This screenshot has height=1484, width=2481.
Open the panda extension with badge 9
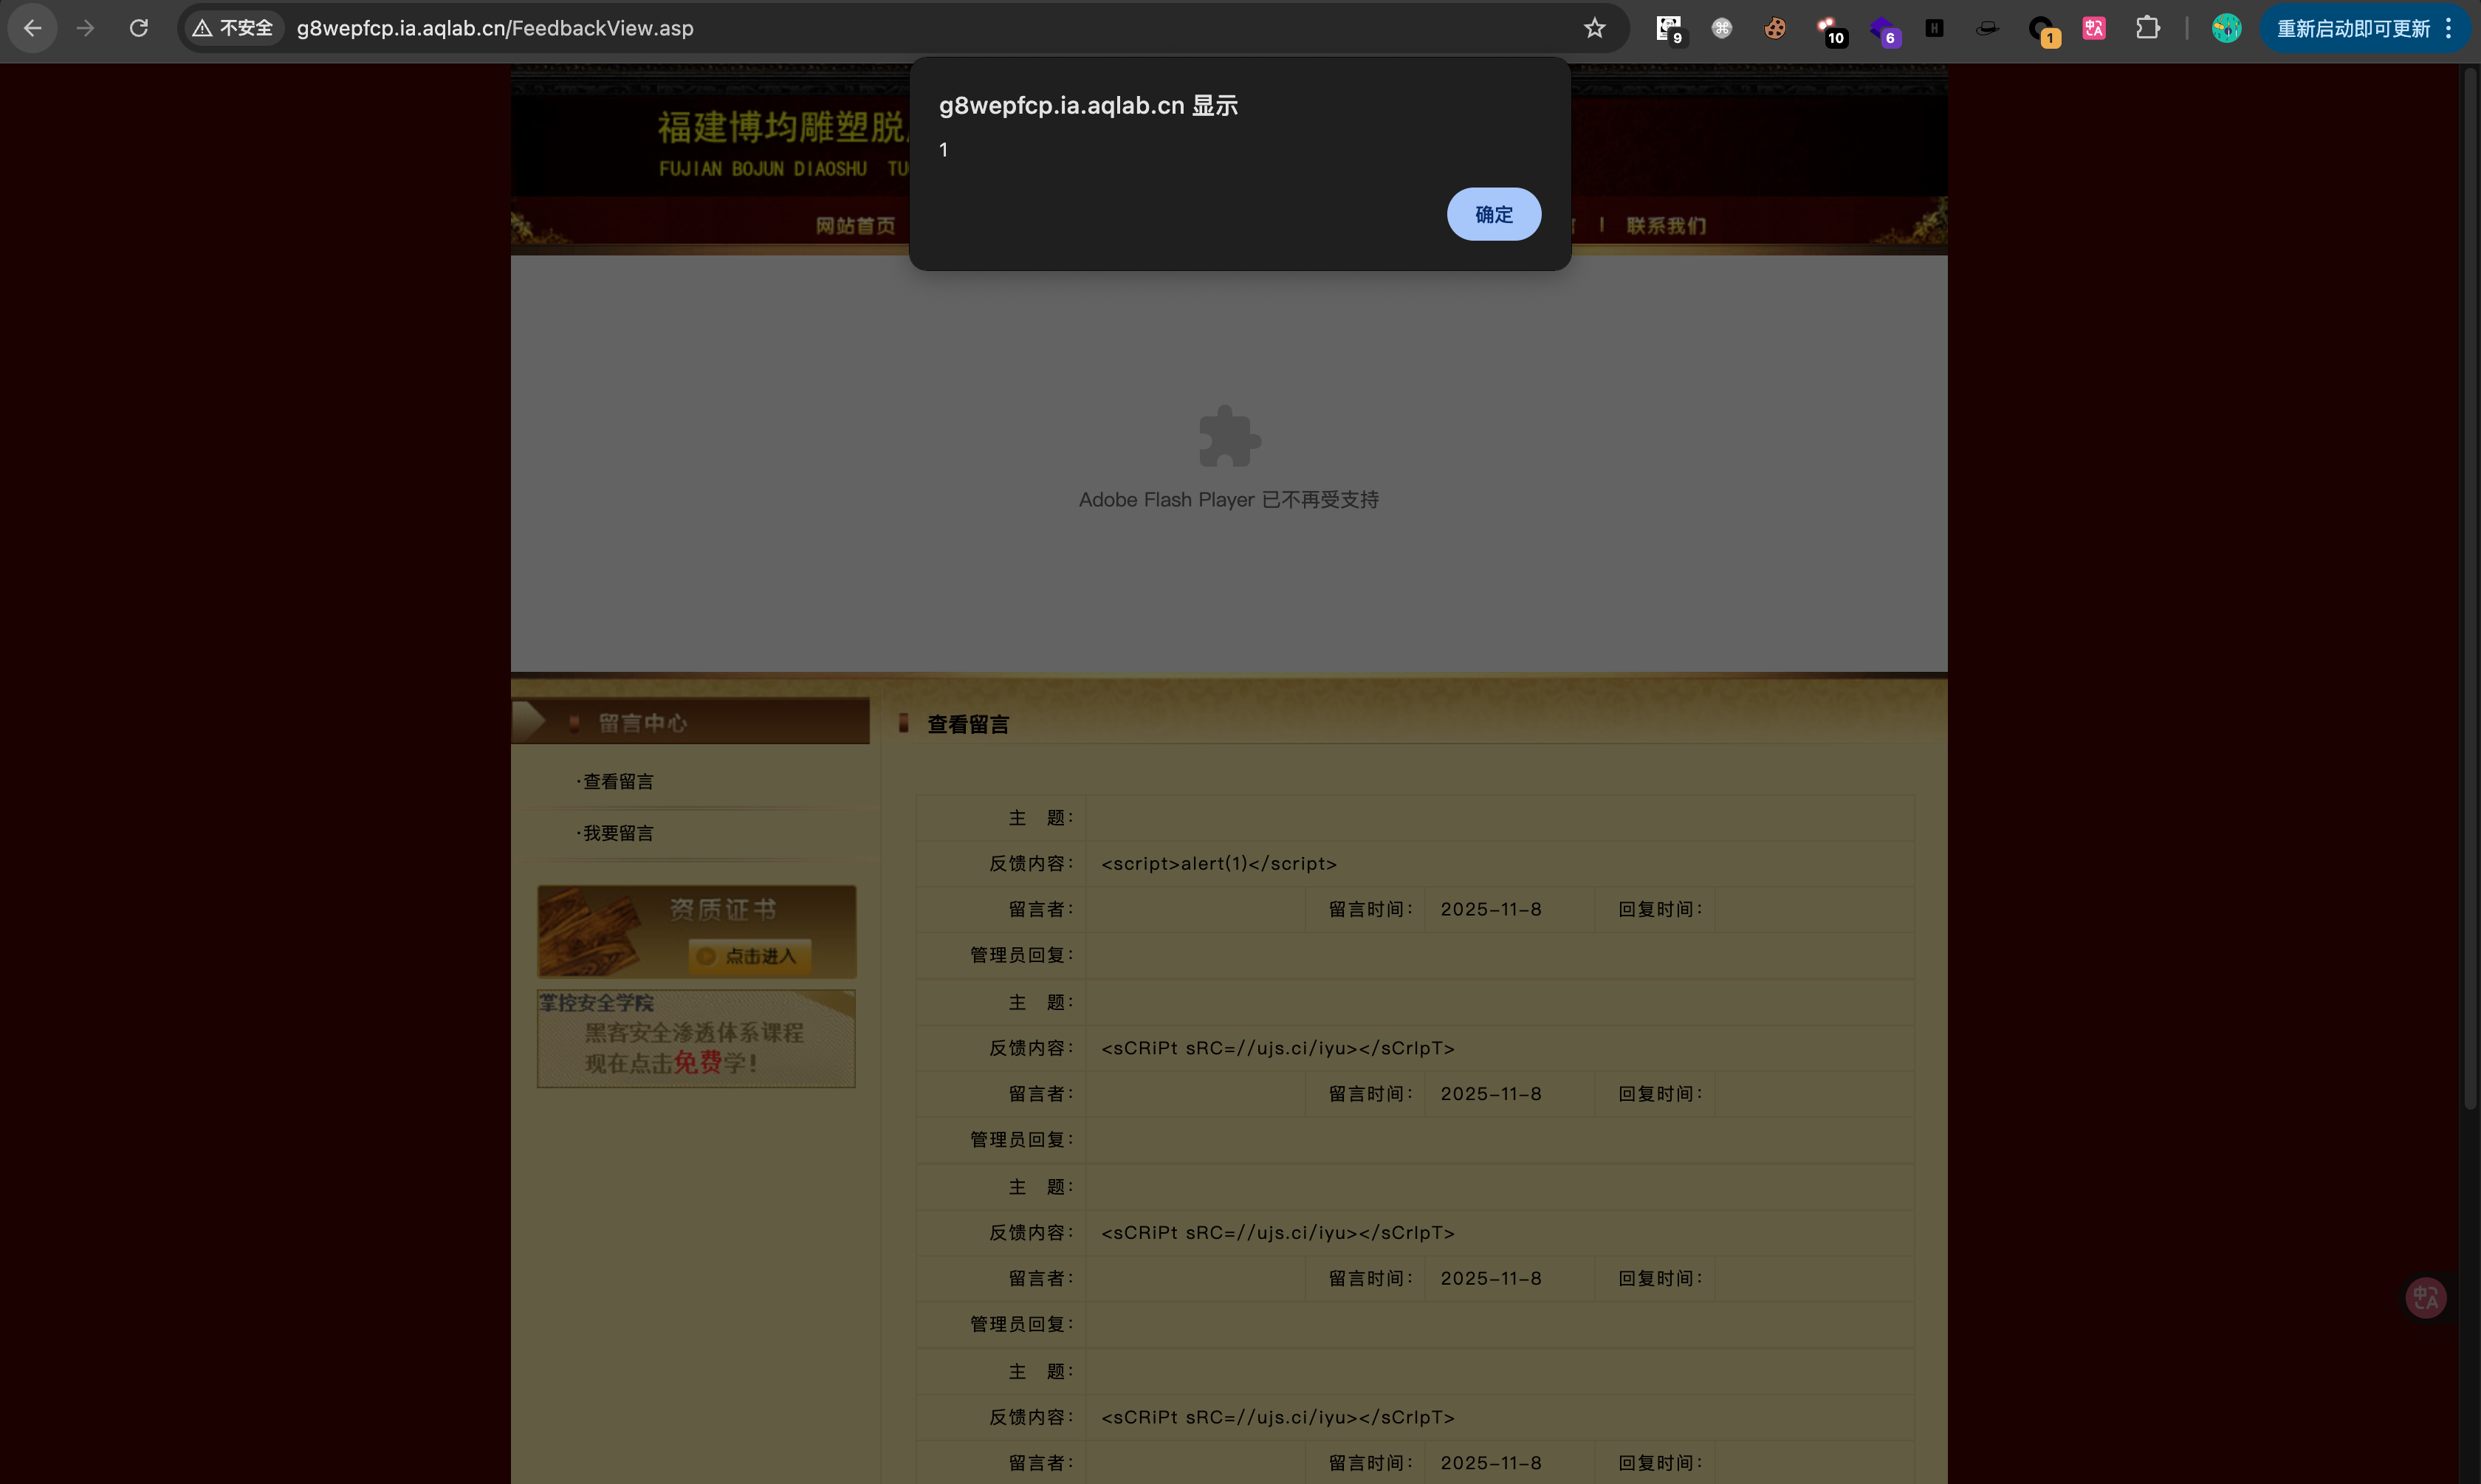(x=1668, y=28)
